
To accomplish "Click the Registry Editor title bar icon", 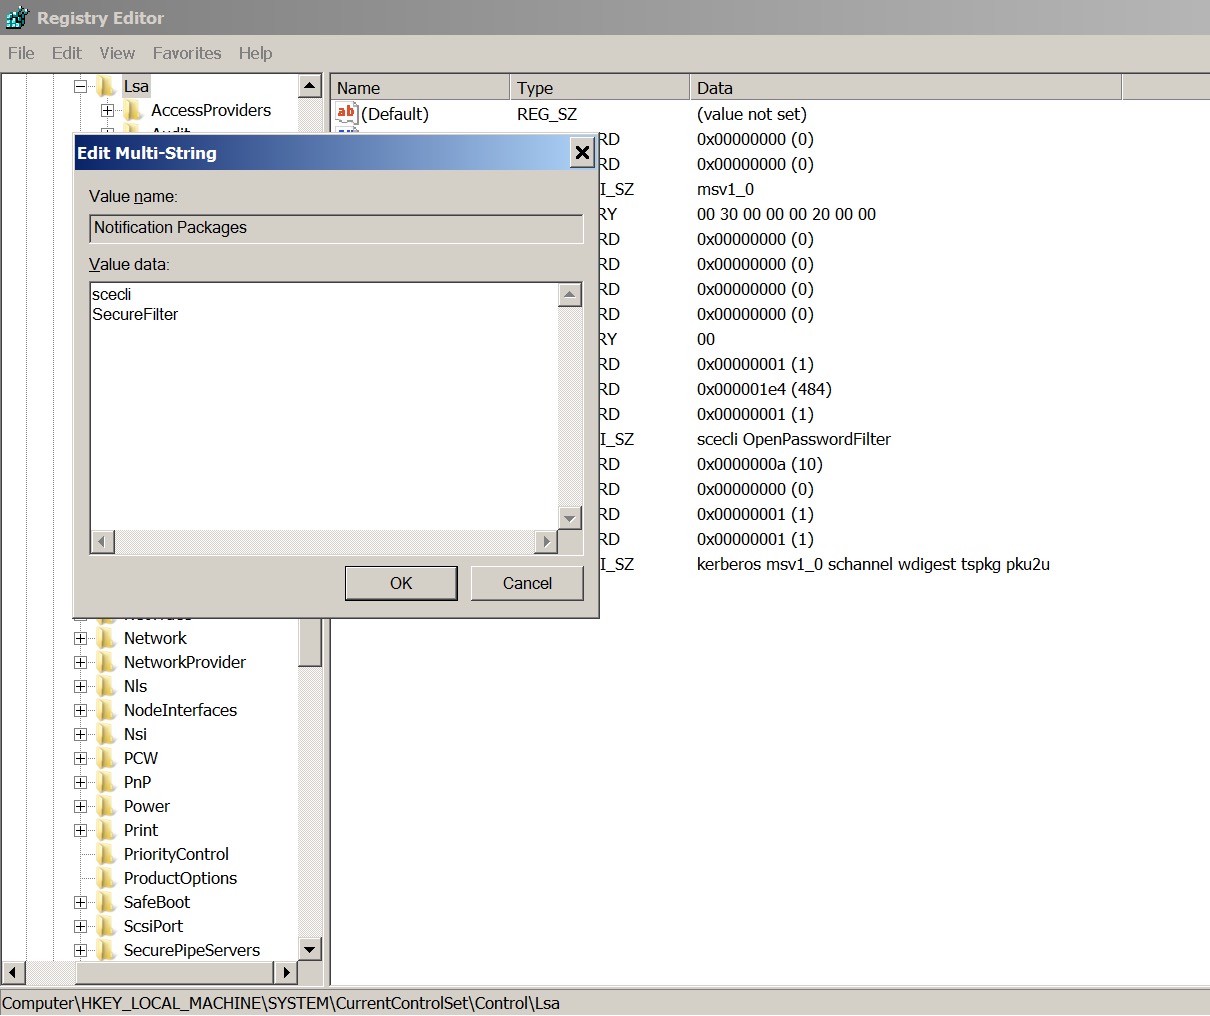I will pyautogui.click(x=17, y=17).
